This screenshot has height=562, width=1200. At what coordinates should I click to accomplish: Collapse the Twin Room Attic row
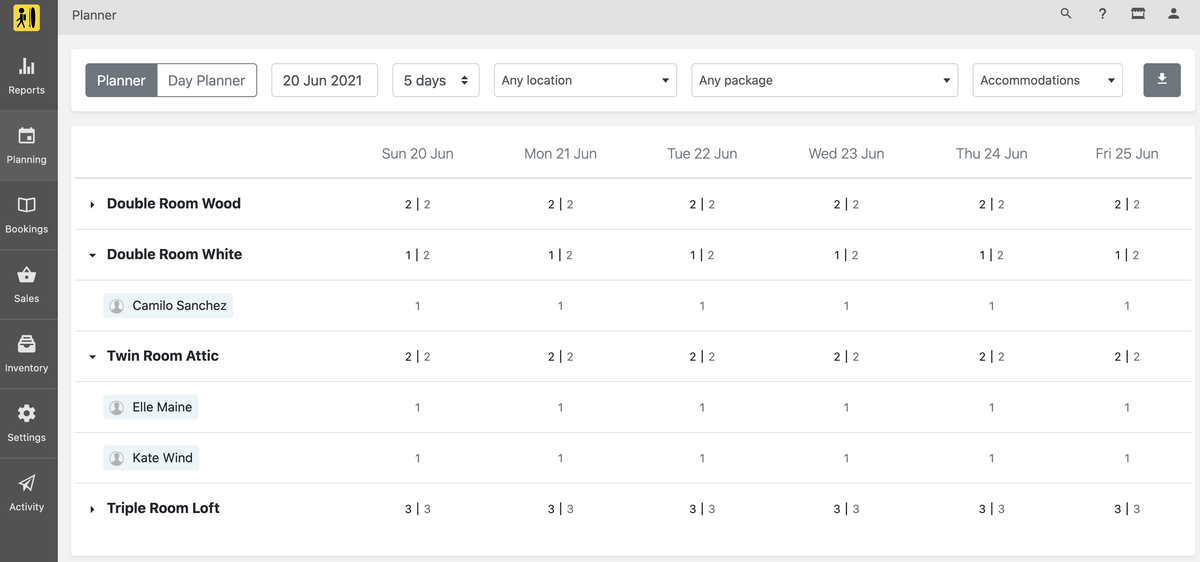point(92,356)
